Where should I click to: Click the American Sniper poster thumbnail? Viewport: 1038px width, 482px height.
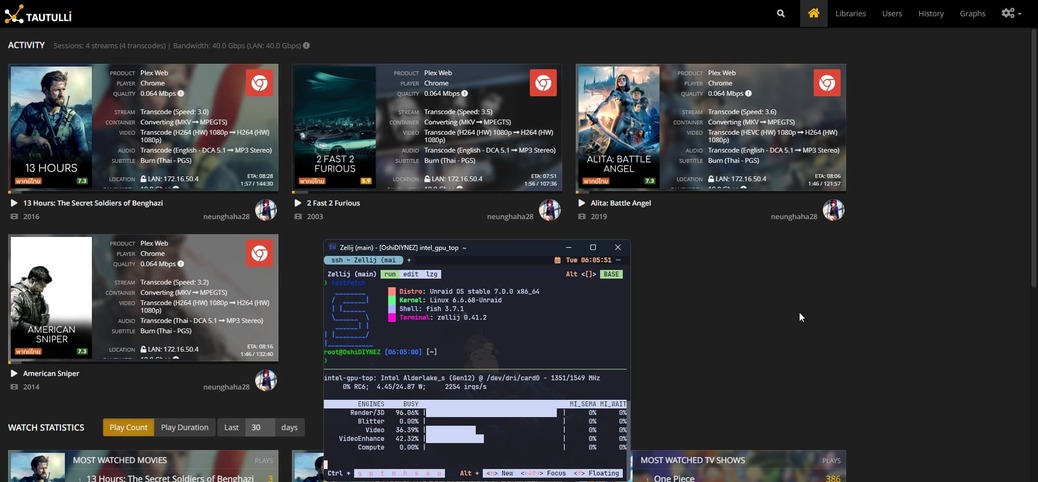point(51,297)
